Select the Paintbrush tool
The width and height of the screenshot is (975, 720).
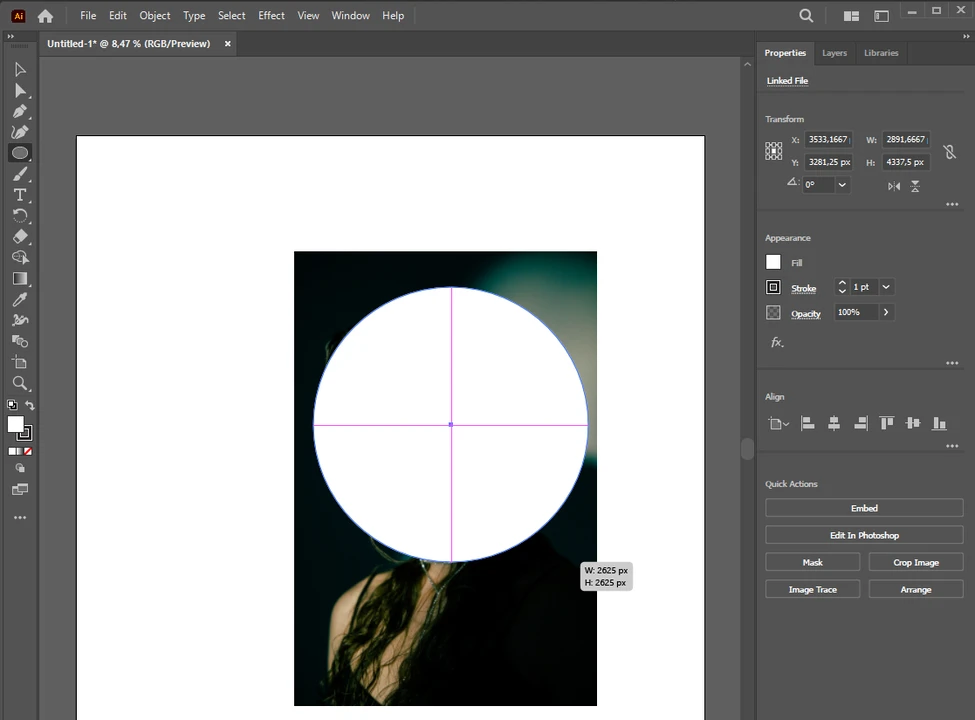20,174
